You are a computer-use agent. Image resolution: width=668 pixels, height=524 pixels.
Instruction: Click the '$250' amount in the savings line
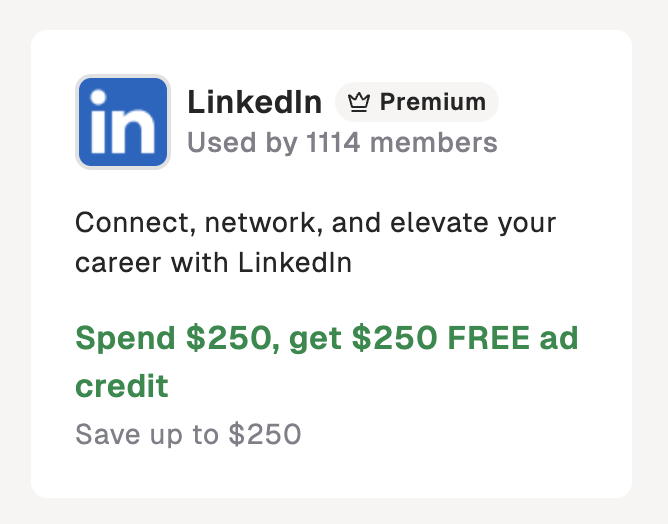(x=264, y=434)
